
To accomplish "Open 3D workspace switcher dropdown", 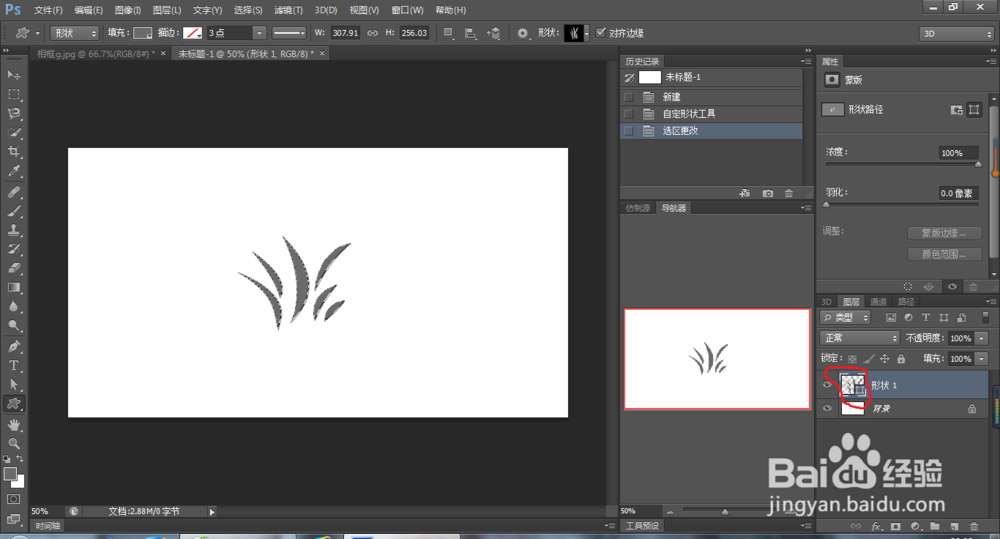I will tap(955, 34).
